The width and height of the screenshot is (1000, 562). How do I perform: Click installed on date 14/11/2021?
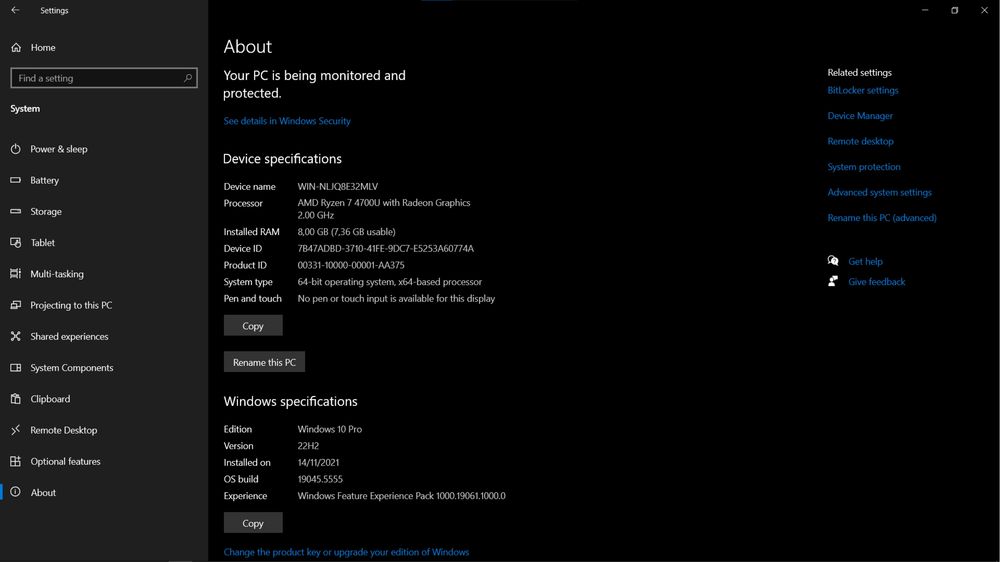click(318, 462)
